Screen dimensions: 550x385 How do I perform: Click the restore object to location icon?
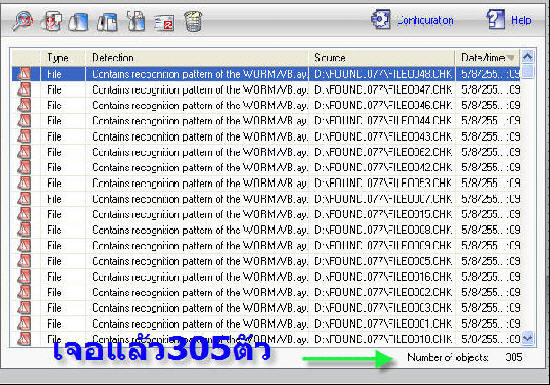tap(107, 22)
